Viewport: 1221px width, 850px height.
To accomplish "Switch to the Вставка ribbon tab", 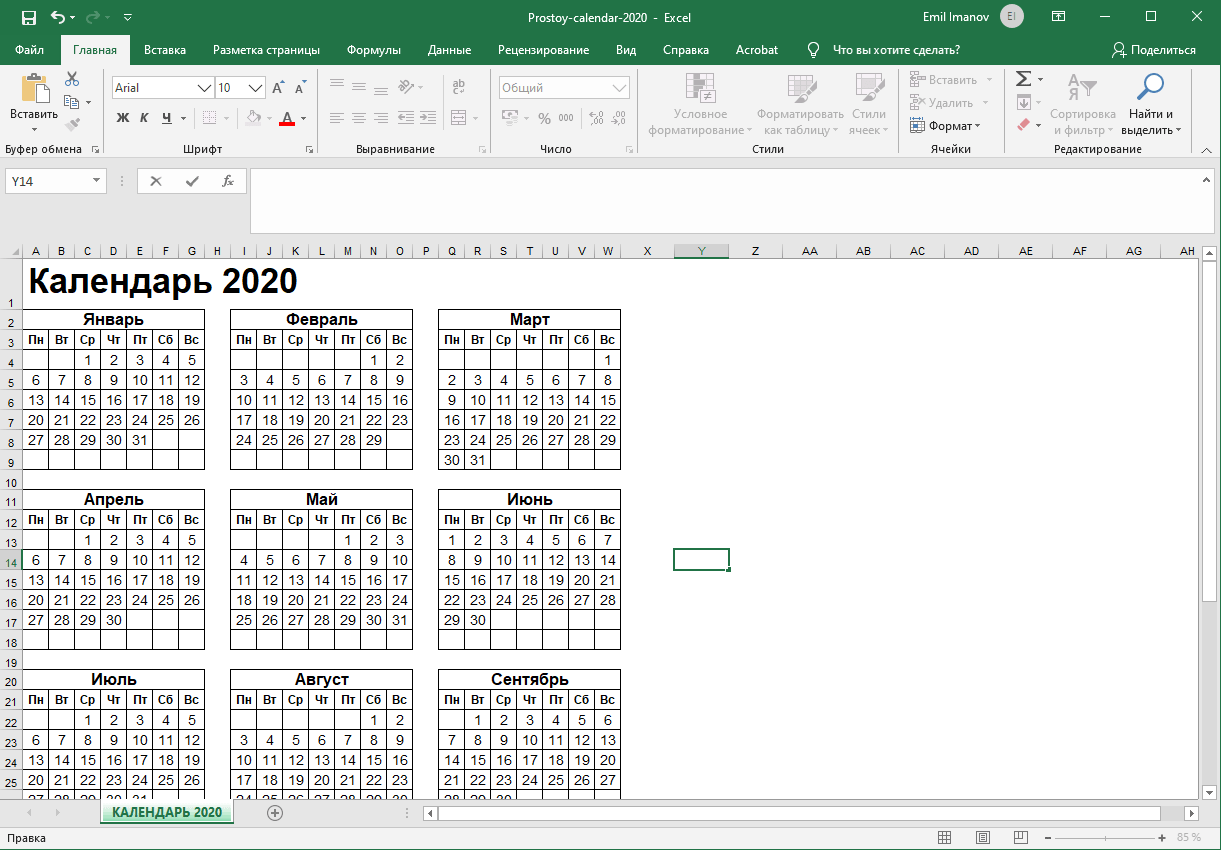I will [x=165, y=50].
